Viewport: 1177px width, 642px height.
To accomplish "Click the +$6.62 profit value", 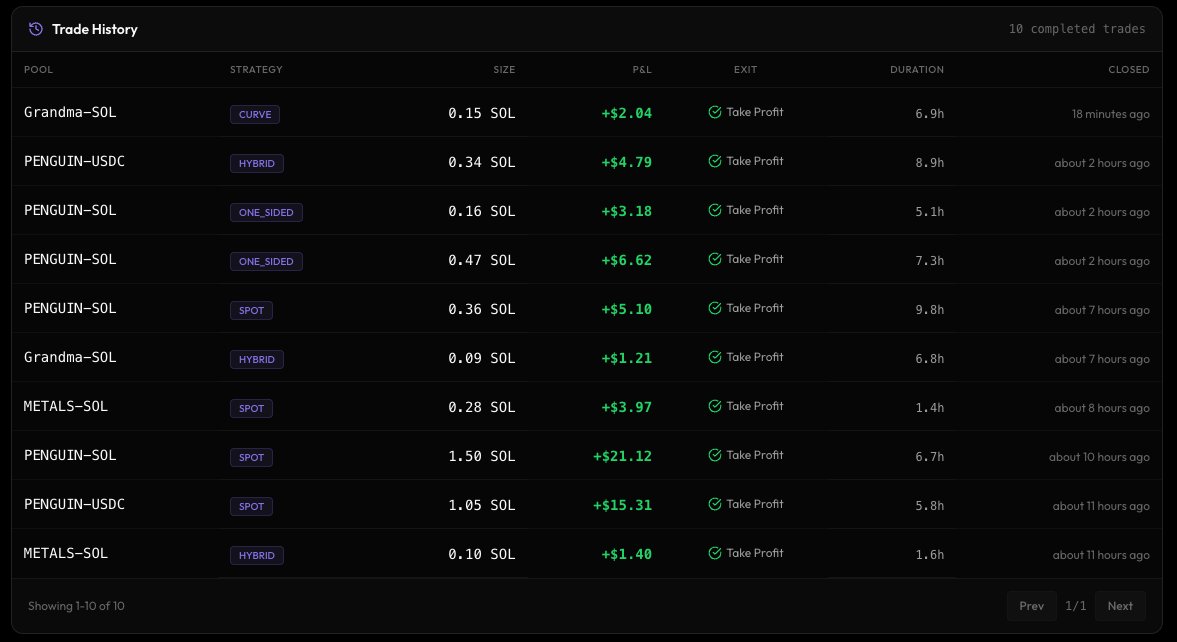I will point(626,261).
